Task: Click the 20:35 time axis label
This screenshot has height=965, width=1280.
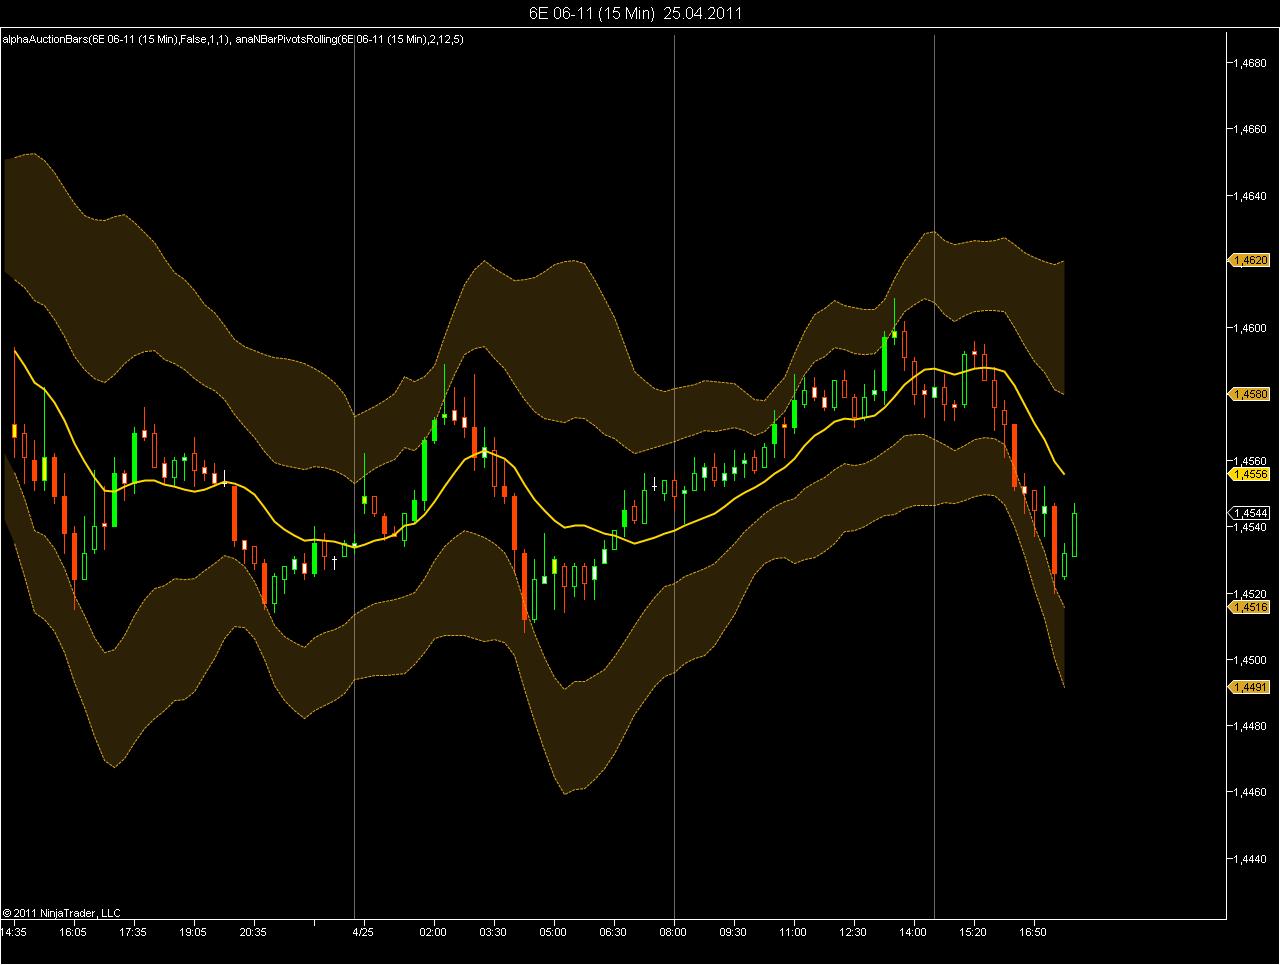Action: 253,932
